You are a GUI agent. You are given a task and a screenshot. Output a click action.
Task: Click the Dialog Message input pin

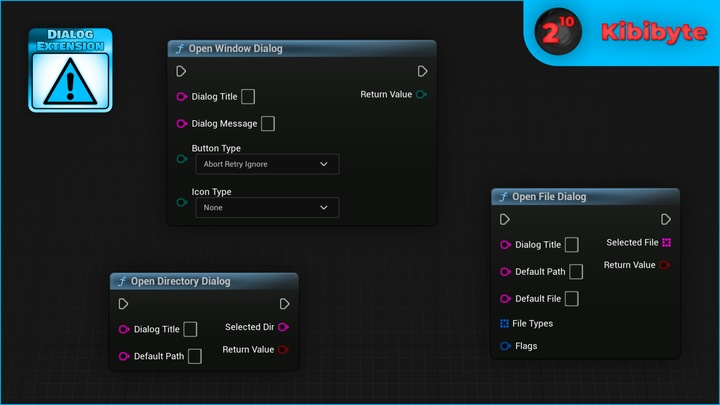[182, 124]
